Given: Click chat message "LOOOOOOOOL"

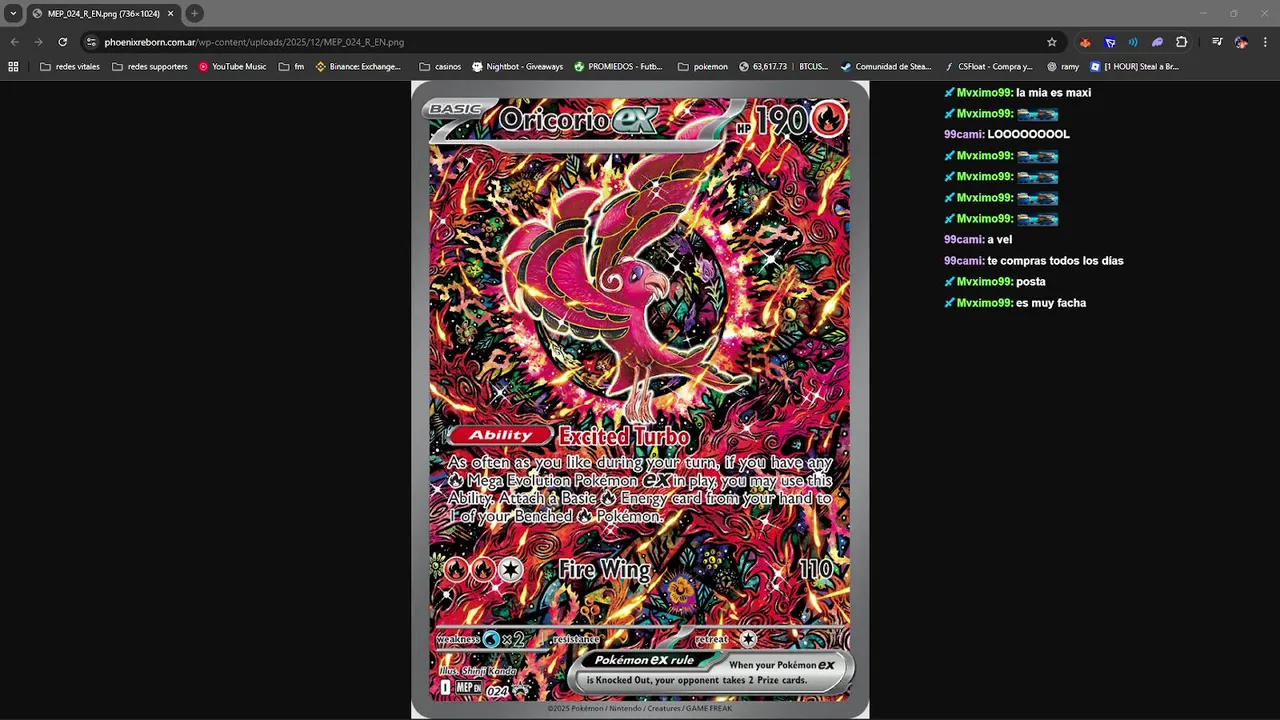Looking at the screenshot, I should point(1028,135).
